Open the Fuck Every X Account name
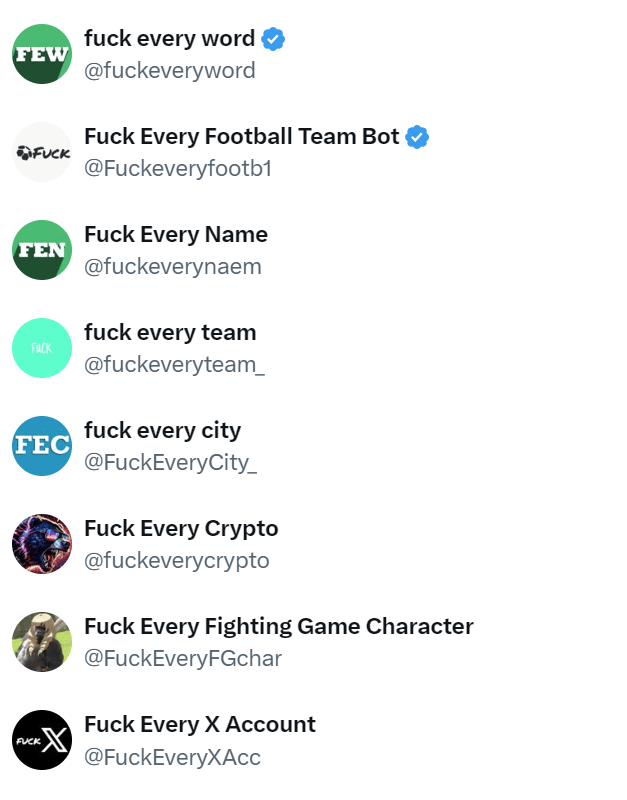The height and width of the screenshot is (800, 627). [200, 725]
